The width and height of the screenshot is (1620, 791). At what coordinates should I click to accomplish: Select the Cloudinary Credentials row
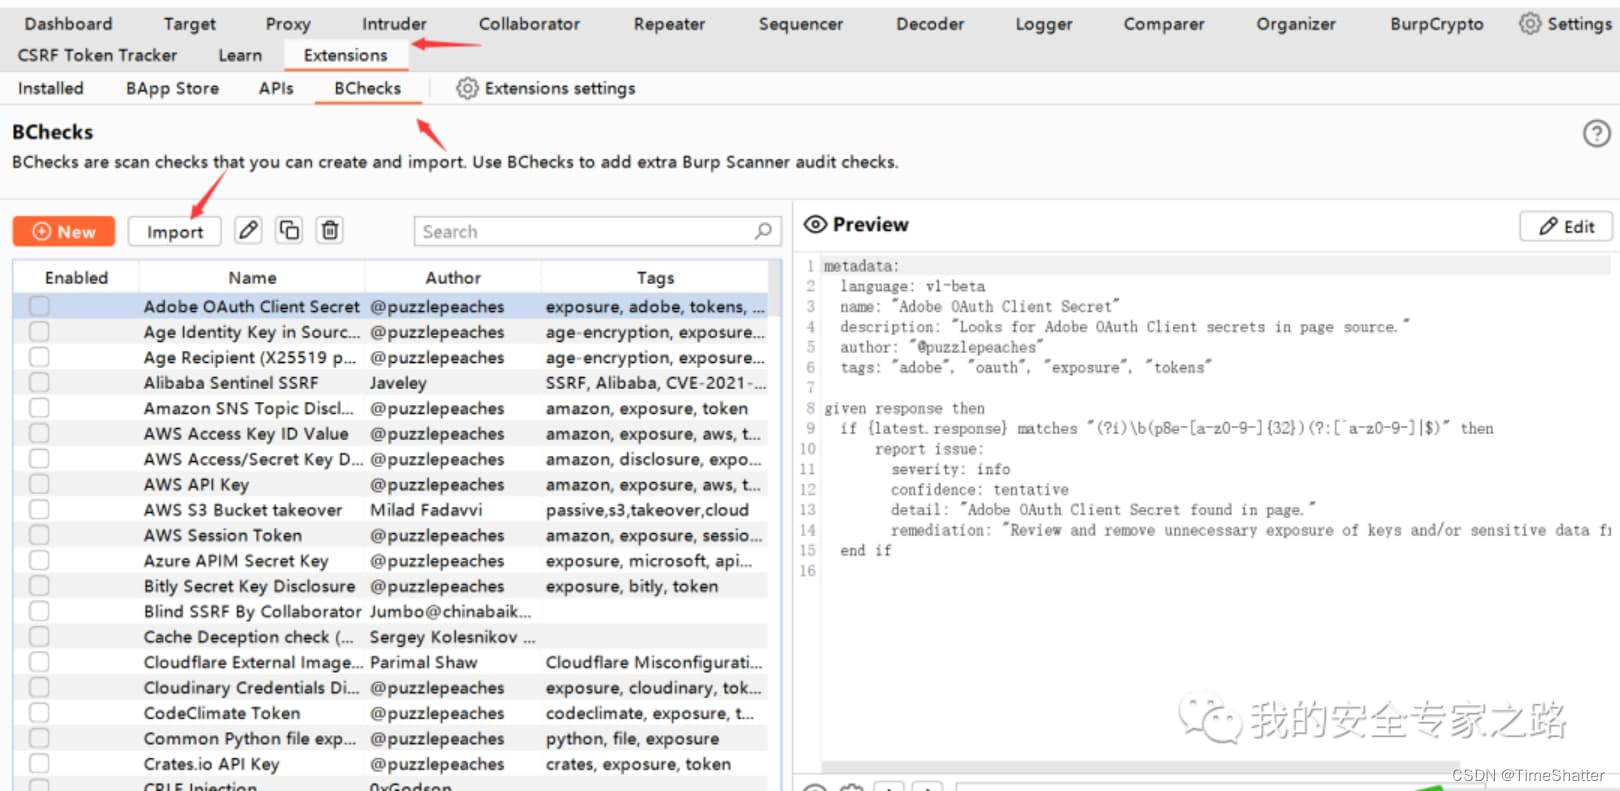[390, 688]
